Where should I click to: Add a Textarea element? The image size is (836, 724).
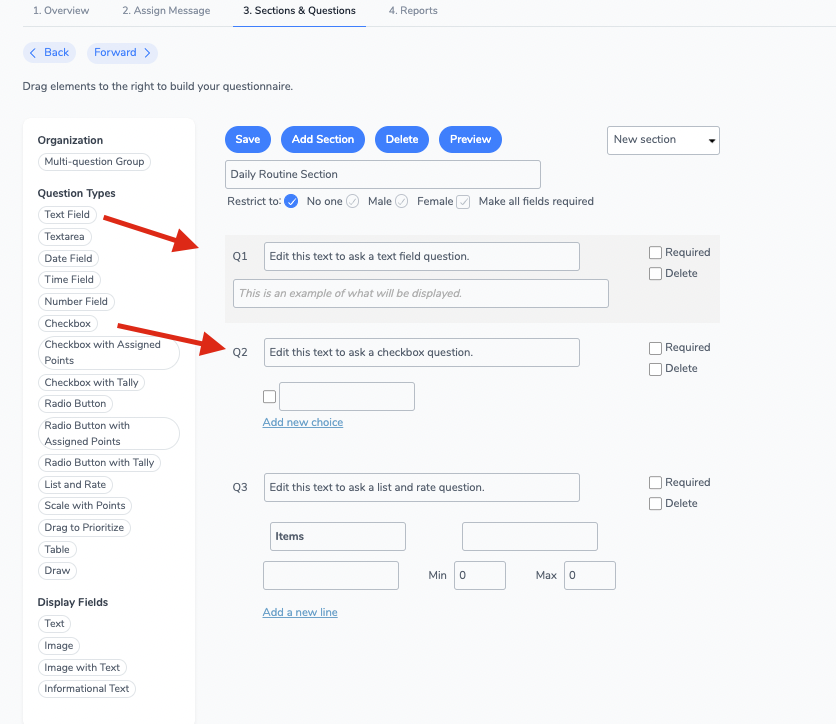coord(64,236)
